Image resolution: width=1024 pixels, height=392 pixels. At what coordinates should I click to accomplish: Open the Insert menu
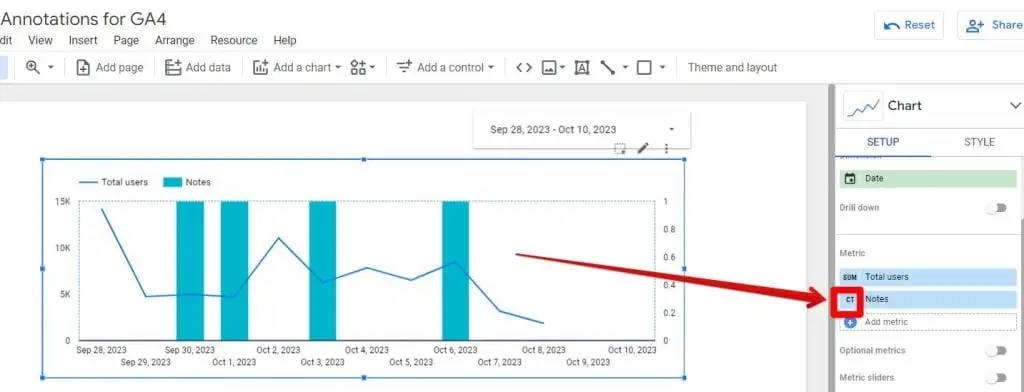tap(83, 41)
